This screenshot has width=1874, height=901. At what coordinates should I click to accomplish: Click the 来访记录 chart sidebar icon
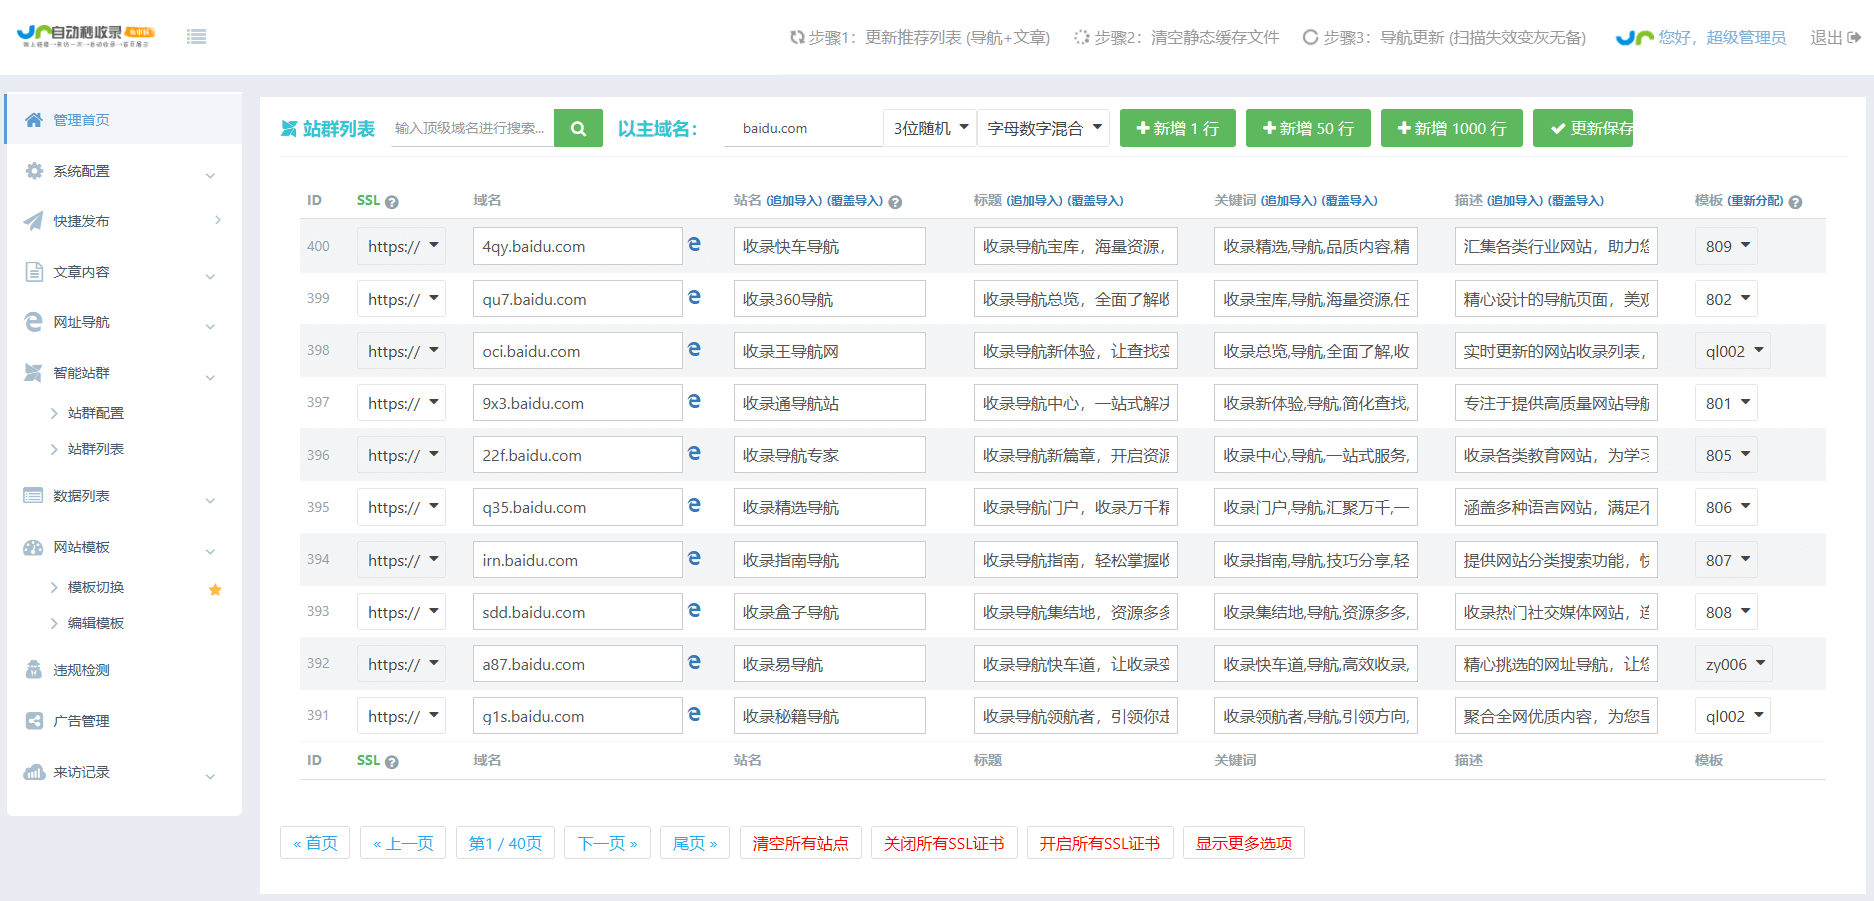point(32,771)
